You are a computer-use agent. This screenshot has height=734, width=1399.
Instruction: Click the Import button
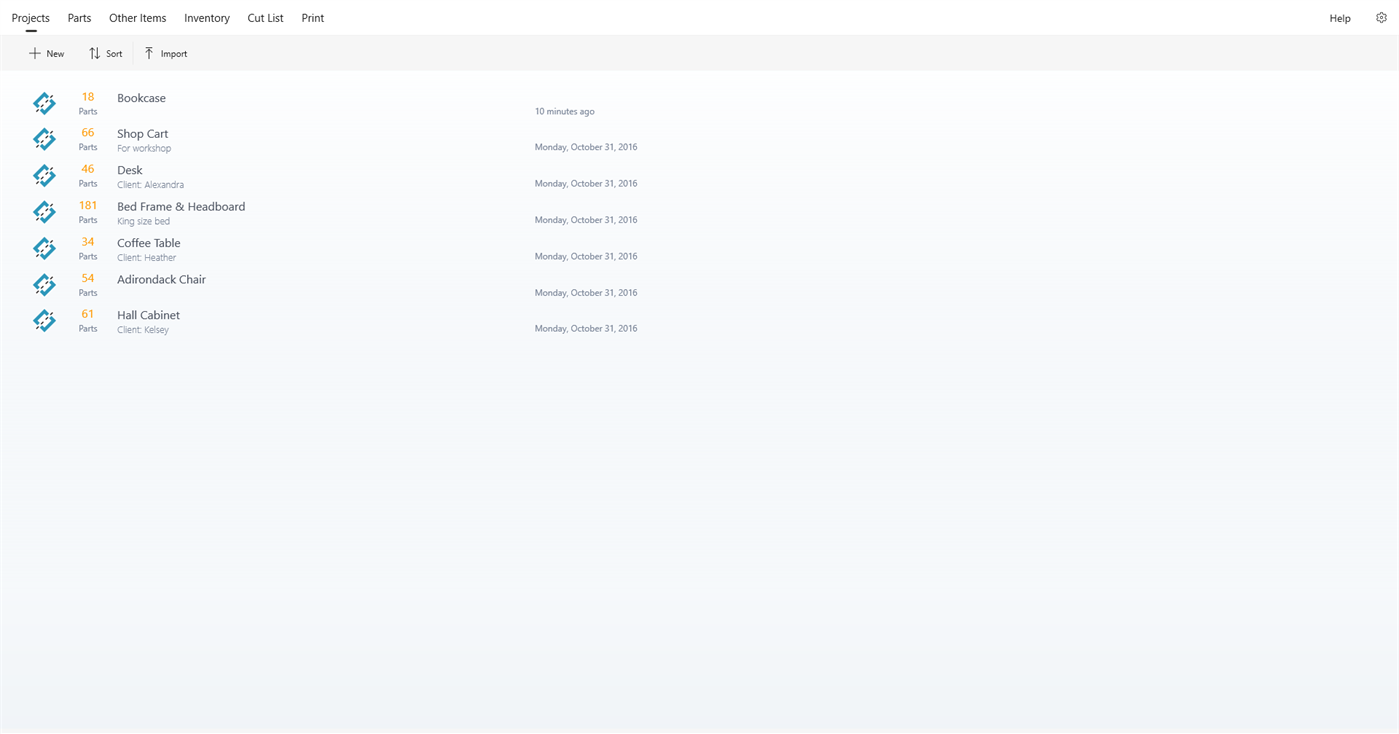(x=165, y=53)
